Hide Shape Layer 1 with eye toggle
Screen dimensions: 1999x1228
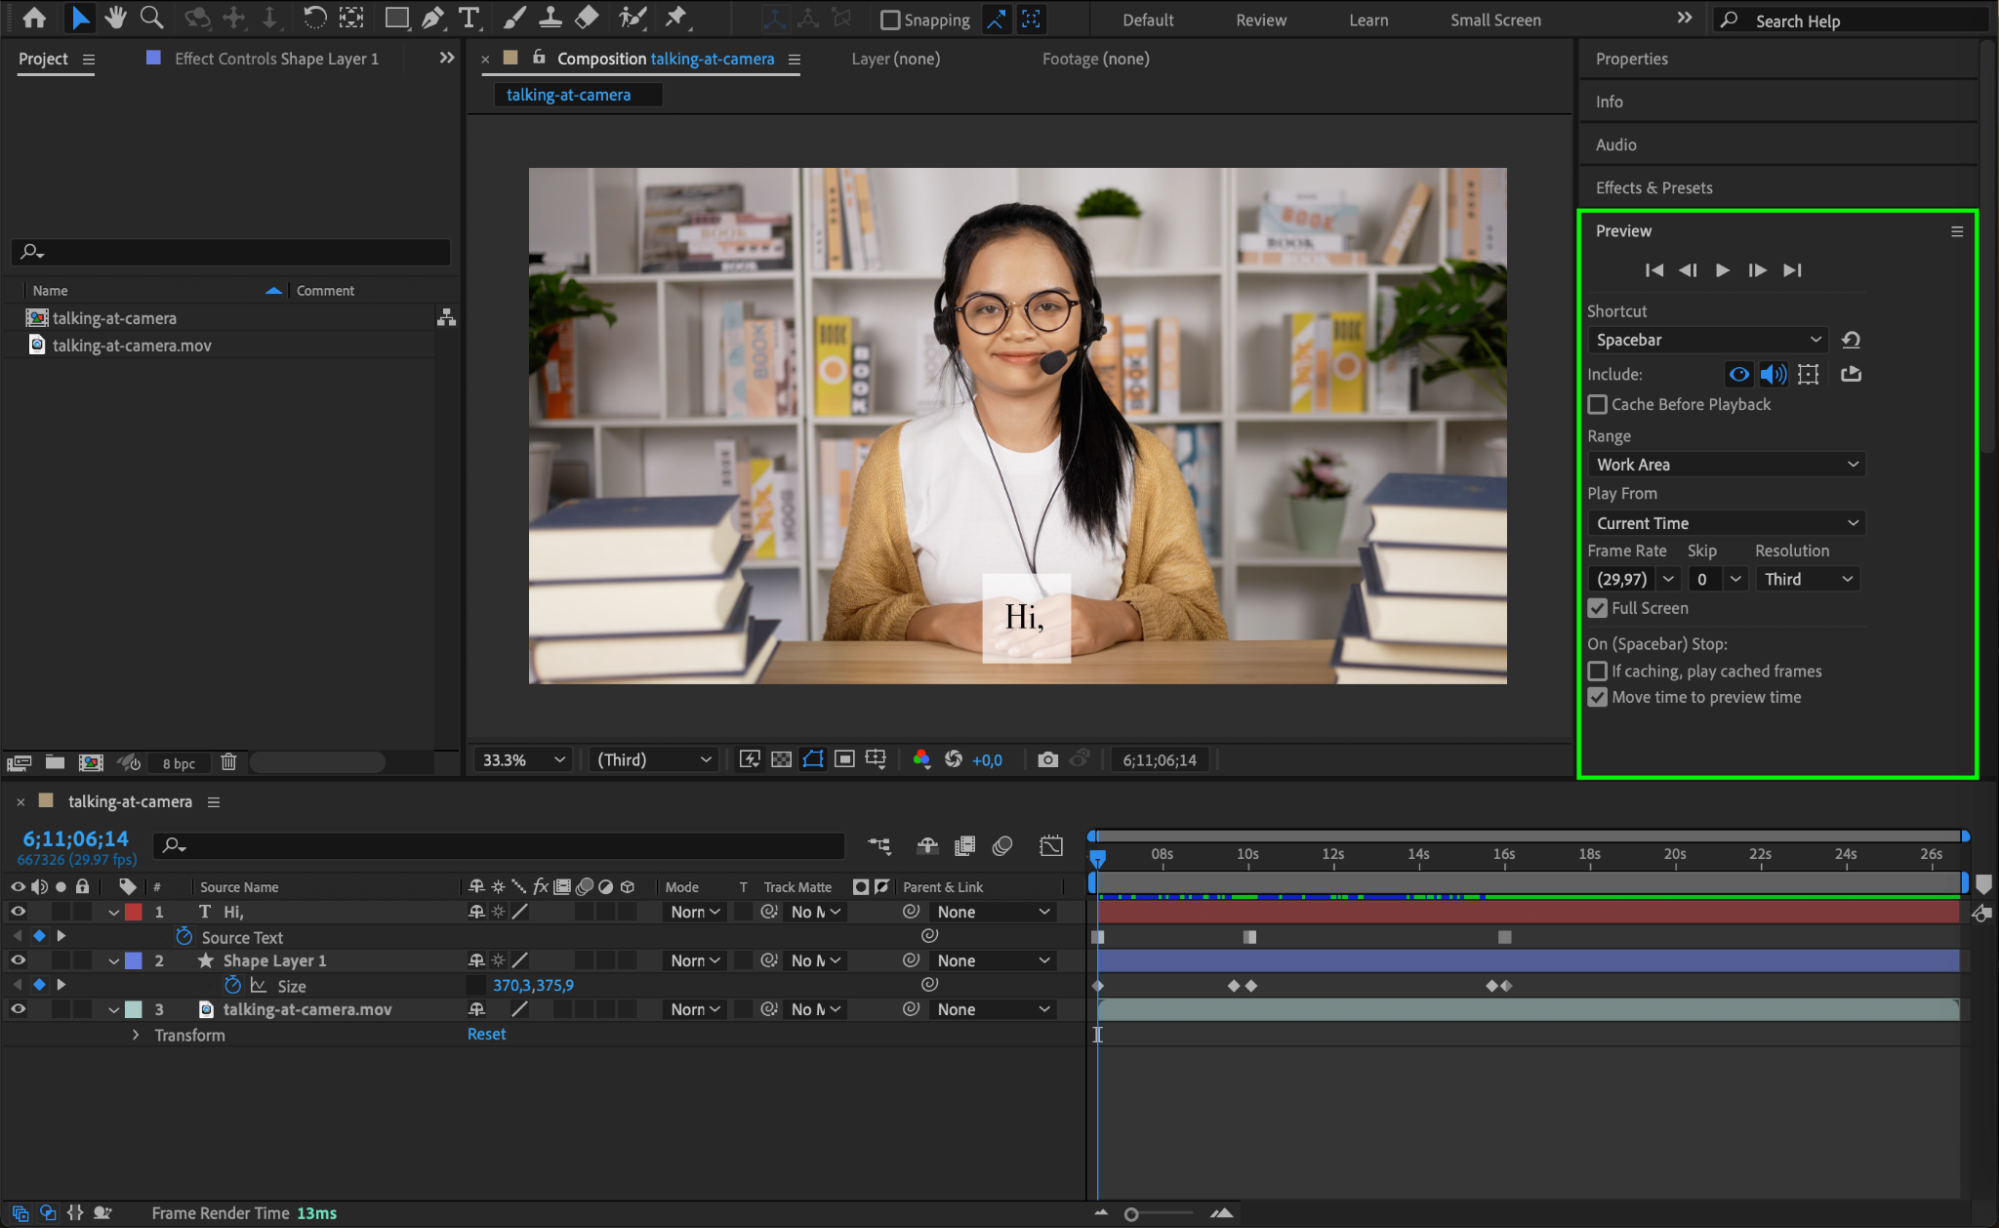tap(17, 960)
